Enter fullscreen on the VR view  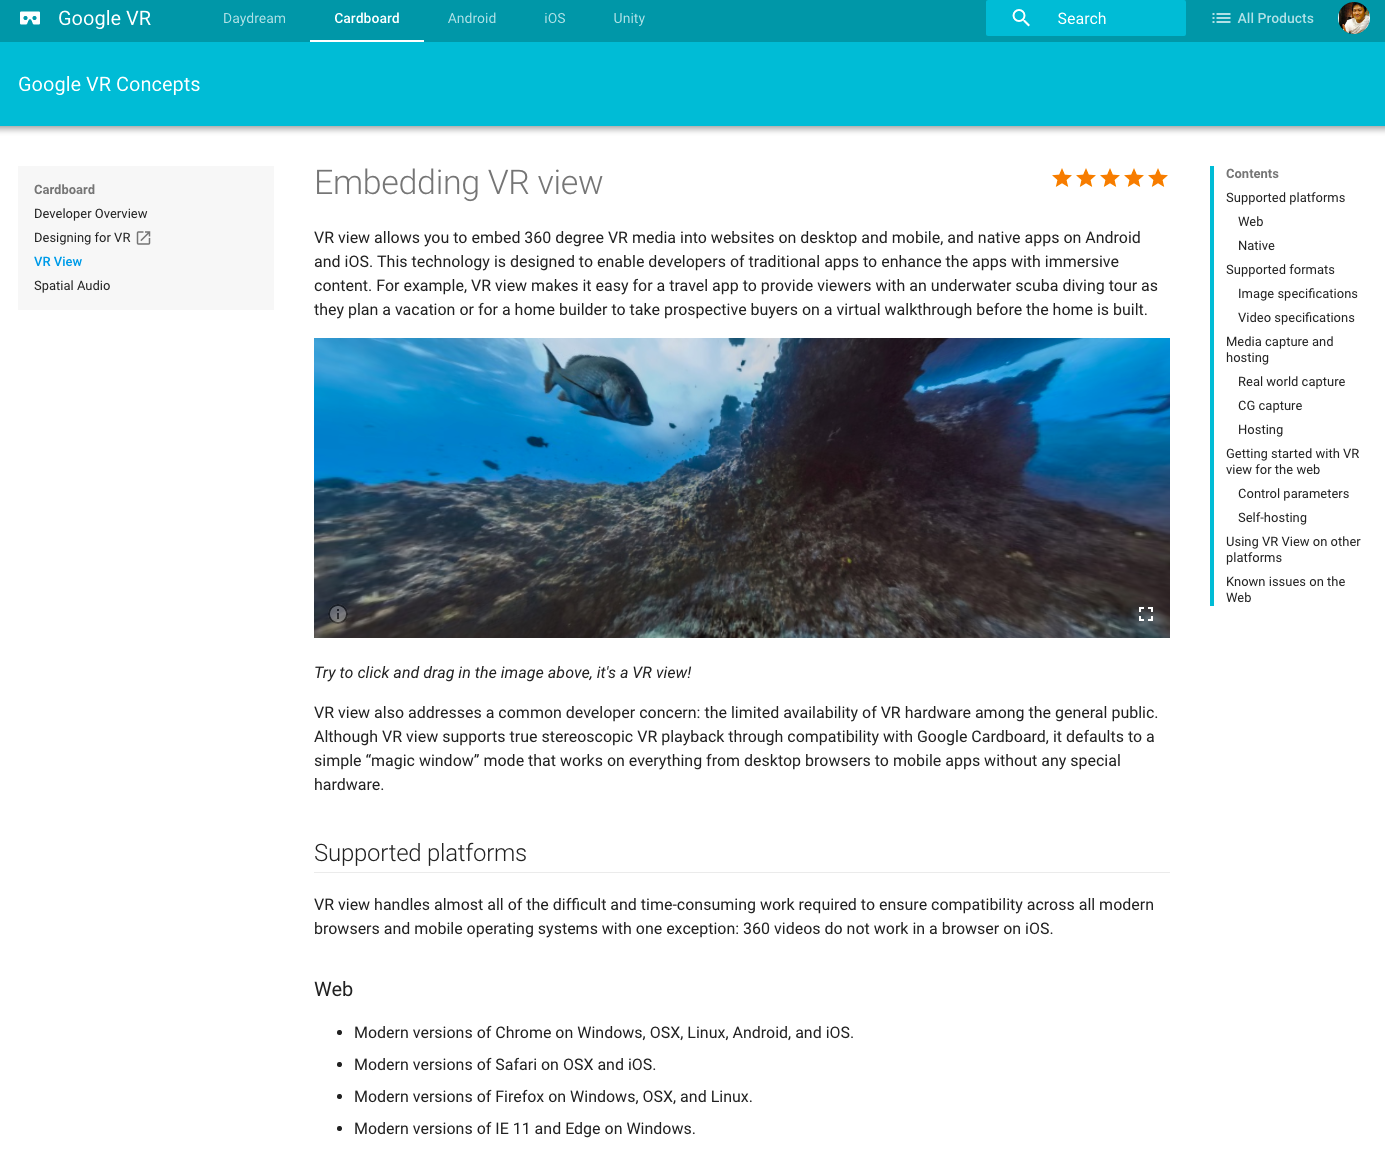tap(1146, 614)
